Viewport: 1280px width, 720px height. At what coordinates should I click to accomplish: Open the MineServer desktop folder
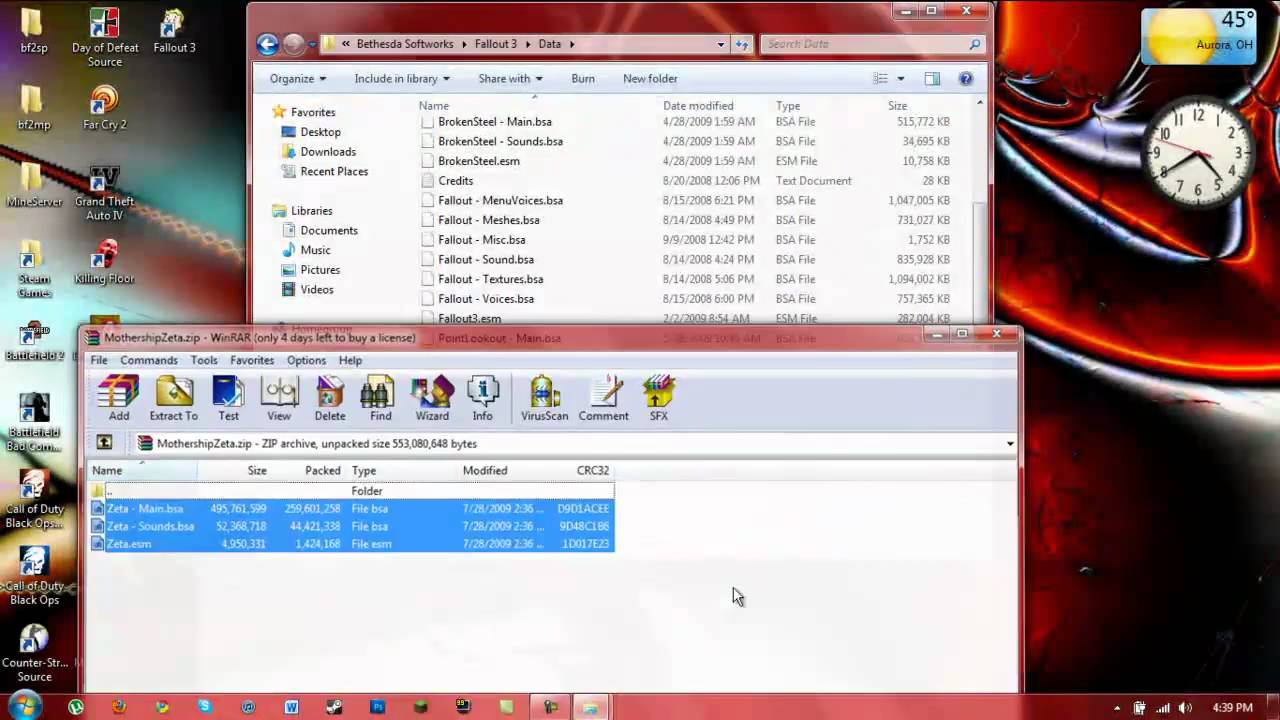(x=34, y=185)
